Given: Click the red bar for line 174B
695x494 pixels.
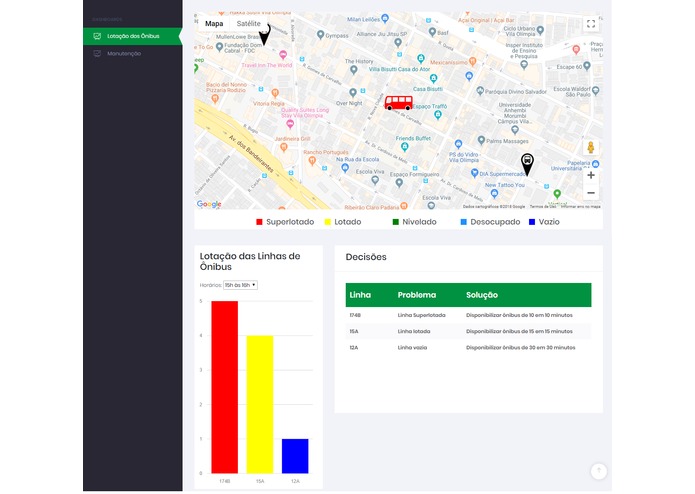Looking at the screenshot, I should pyautogui.click(x=224, y=387).
